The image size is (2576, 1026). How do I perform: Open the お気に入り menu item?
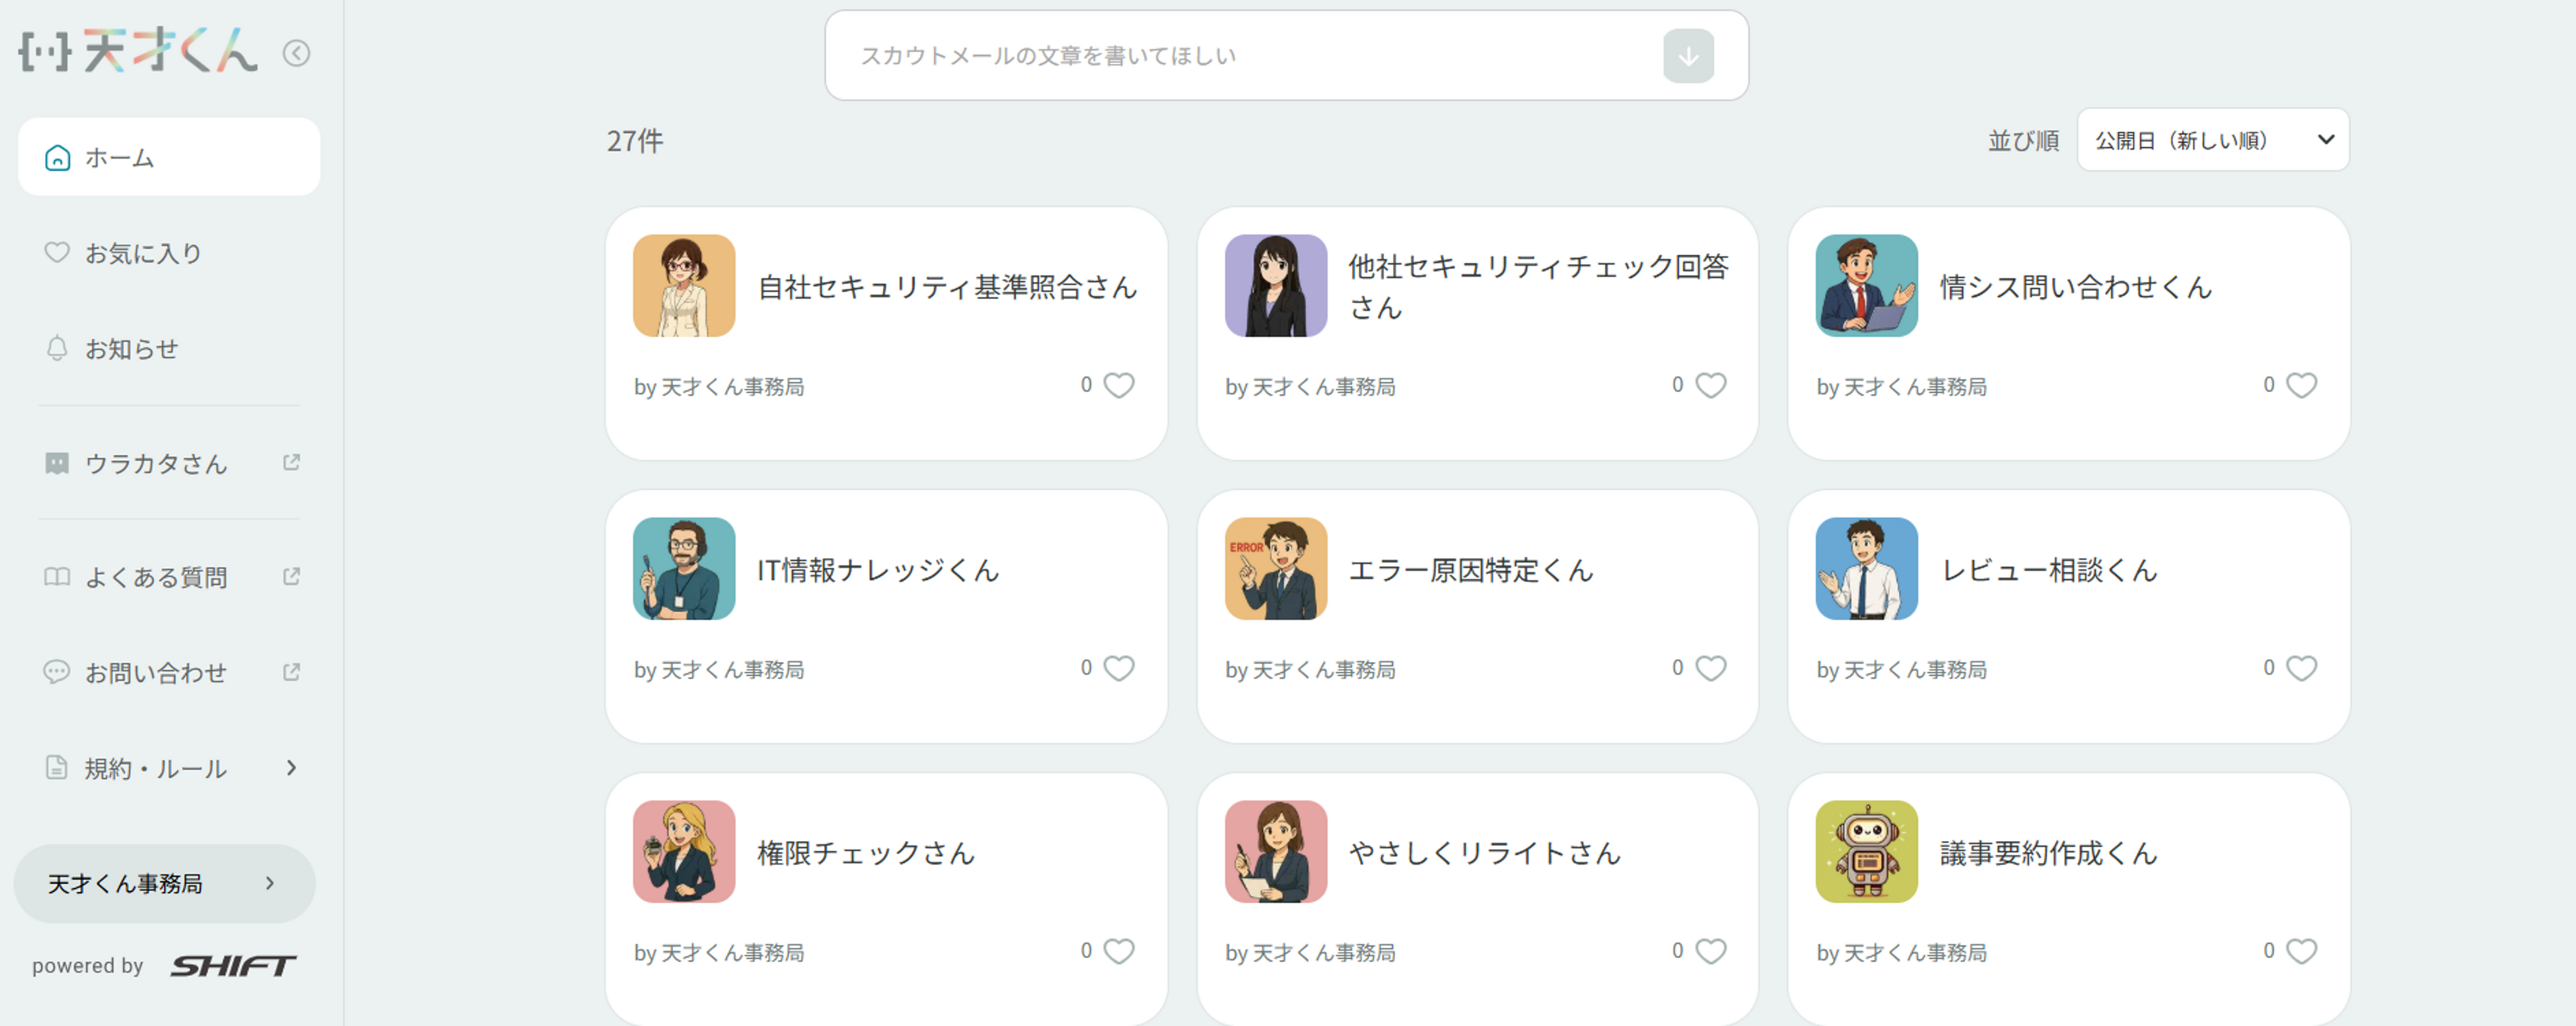pos(143,253)
